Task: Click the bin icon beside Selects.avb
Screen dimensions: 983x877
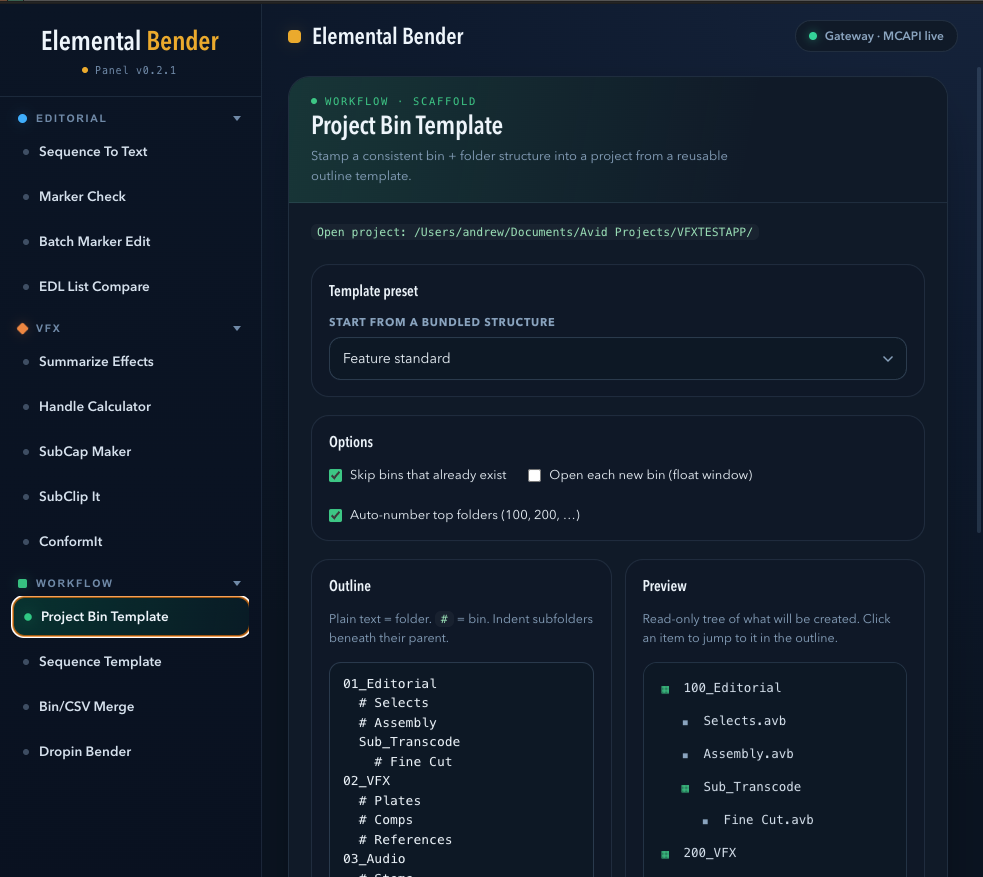Action: click(685, 723)
